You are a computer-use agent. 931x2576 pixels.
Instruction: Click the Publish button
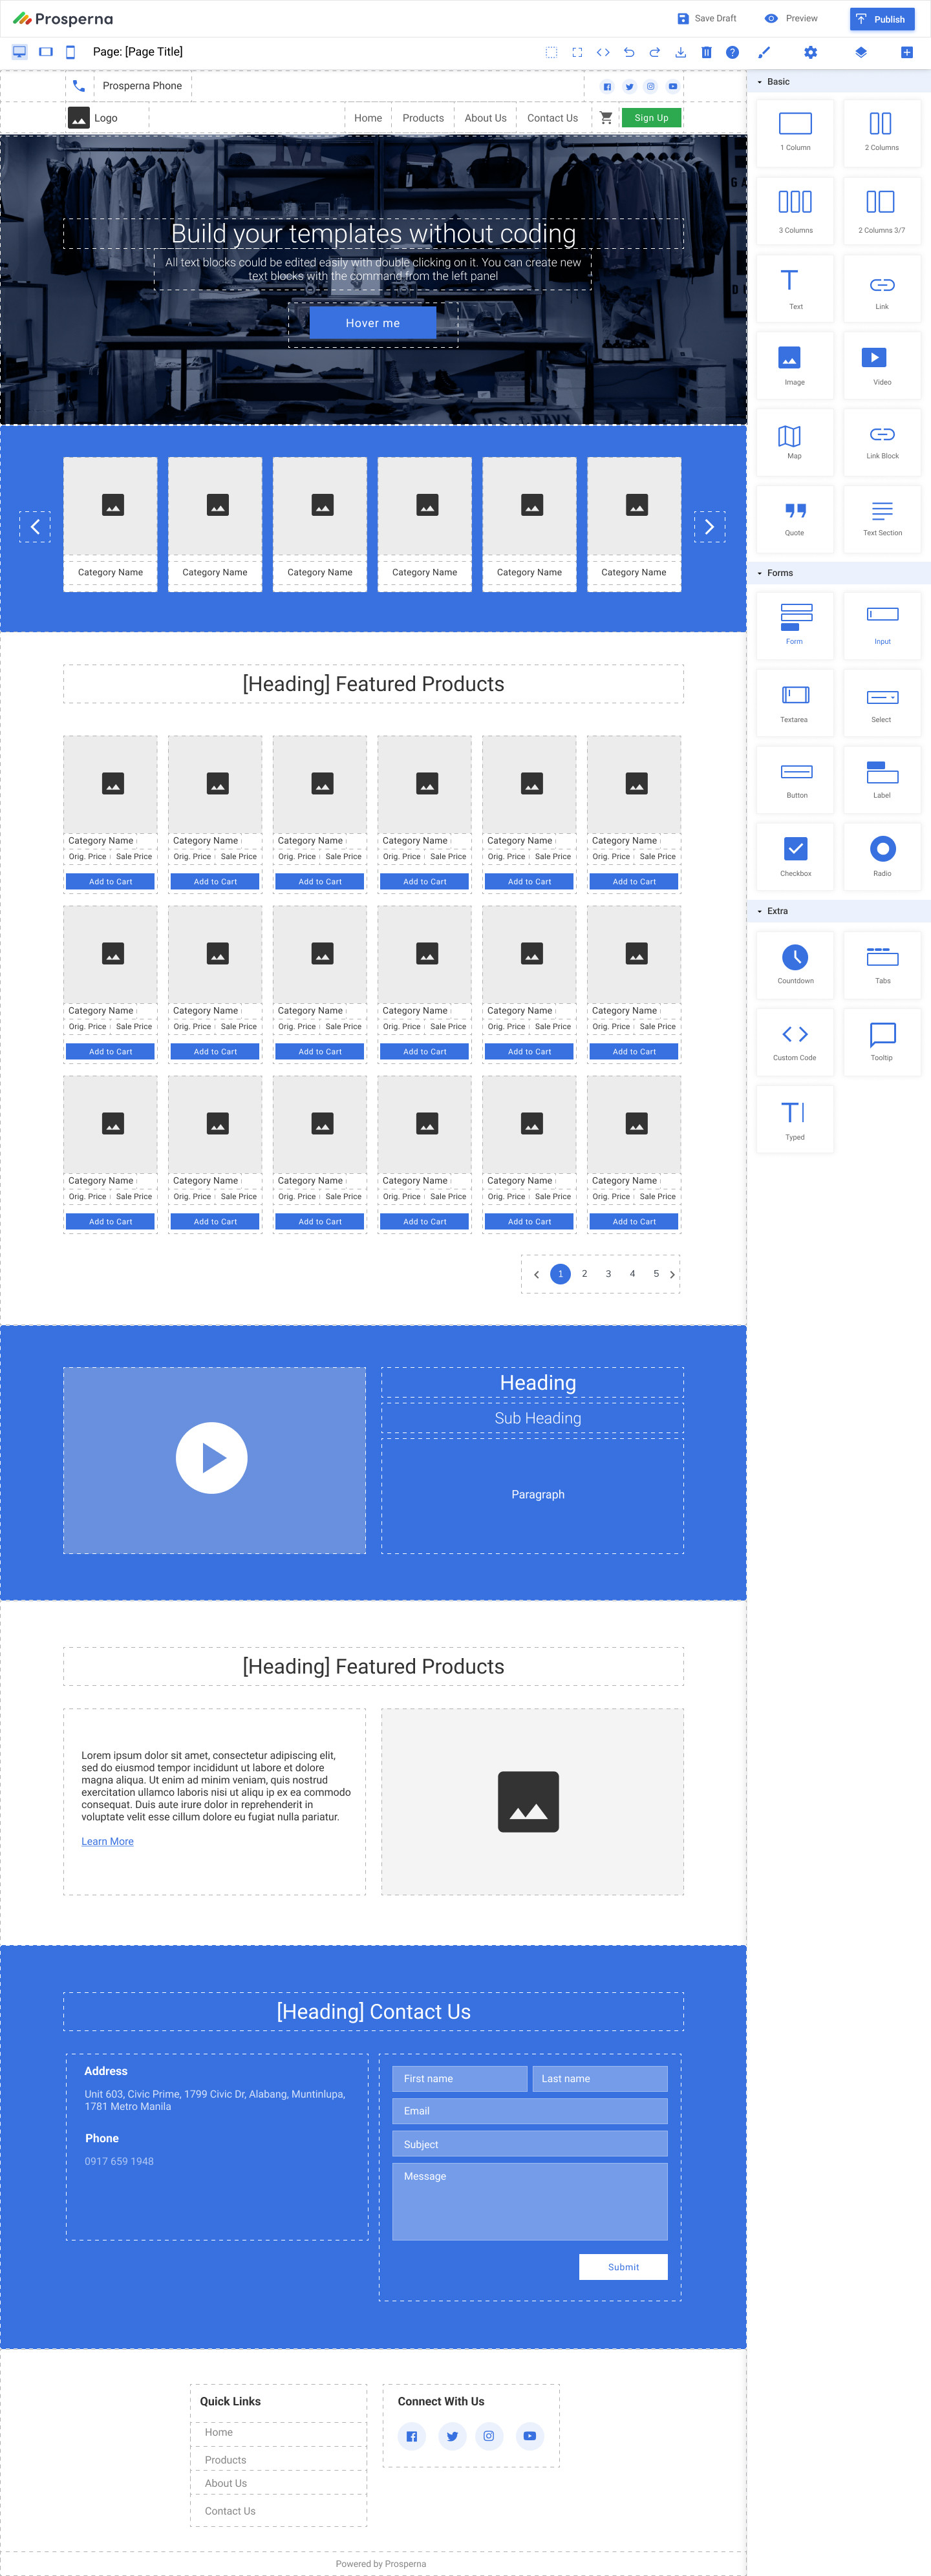click(881, 19)
